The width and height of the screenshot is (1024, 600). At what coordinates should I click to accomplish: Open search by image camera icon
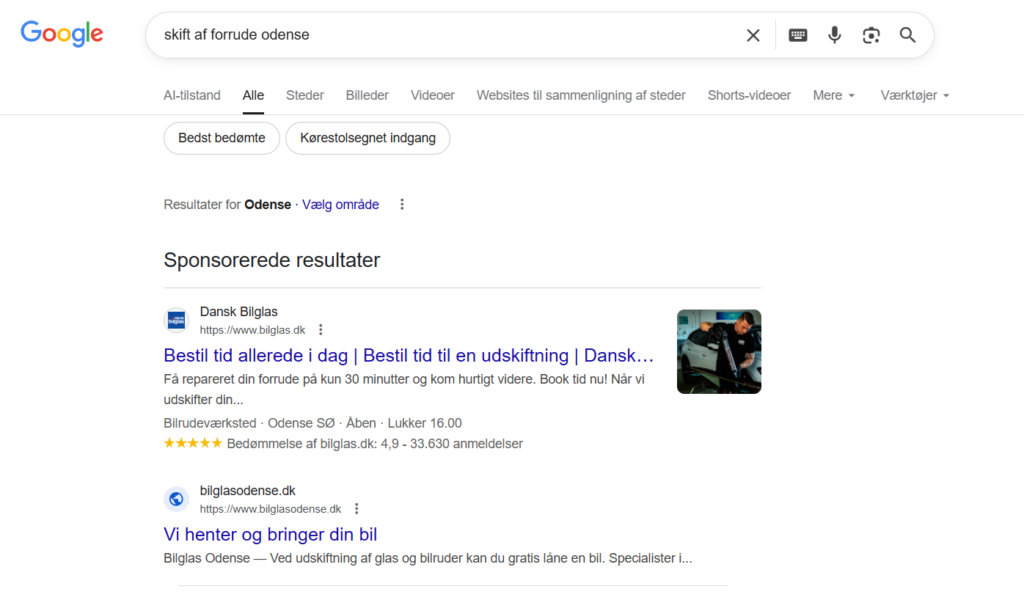871,35
